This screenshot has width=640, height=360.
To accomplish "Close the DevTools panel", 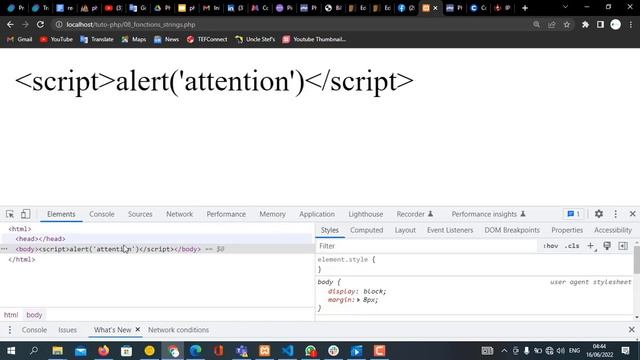I will tap(632, 214).
